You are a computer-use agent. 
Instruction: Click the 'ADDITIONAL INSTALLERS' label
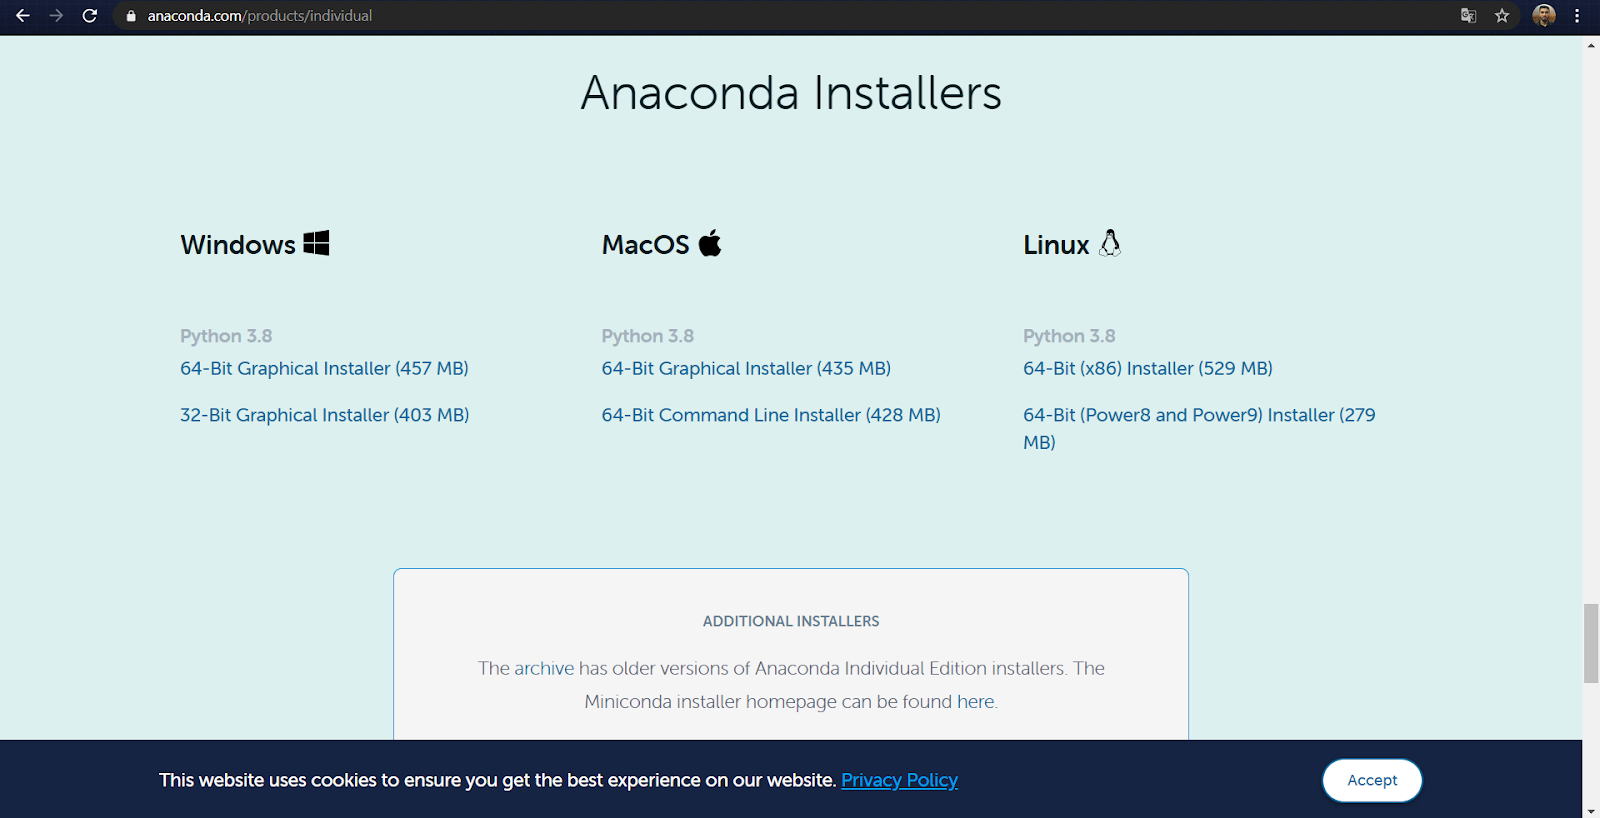click(791, 621)
